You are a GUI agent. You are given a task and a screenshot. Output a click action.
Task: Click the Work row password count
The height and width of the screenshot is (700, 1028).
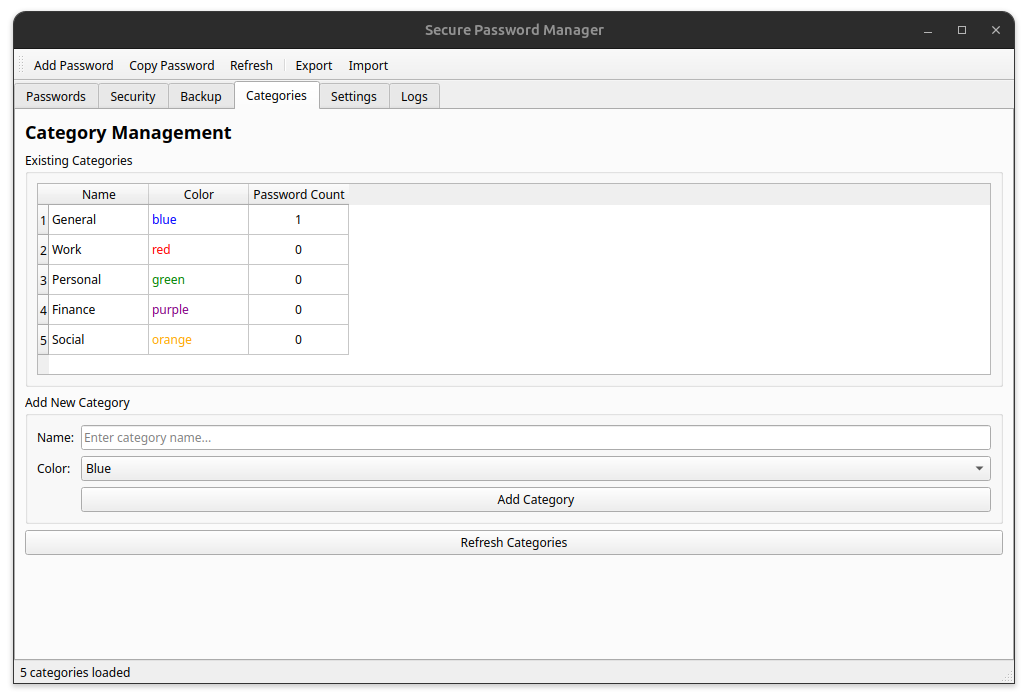(298, 250)
